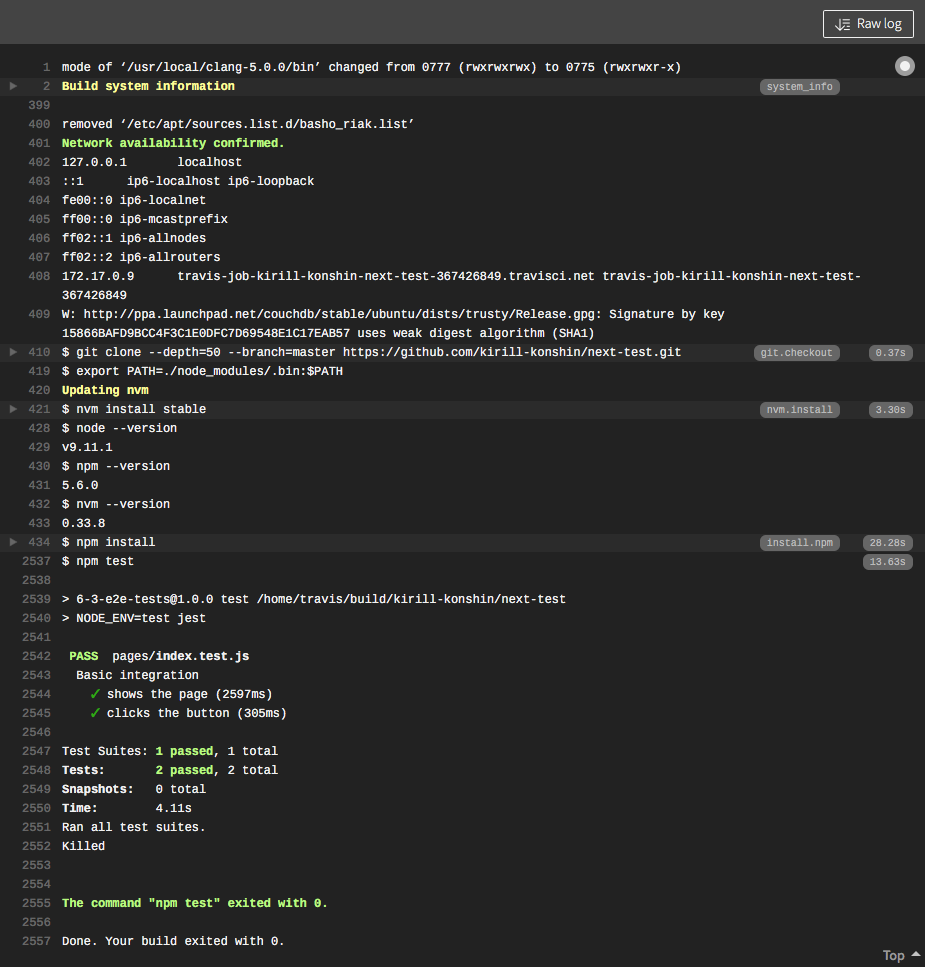Select line number 2557

[35, 941]
